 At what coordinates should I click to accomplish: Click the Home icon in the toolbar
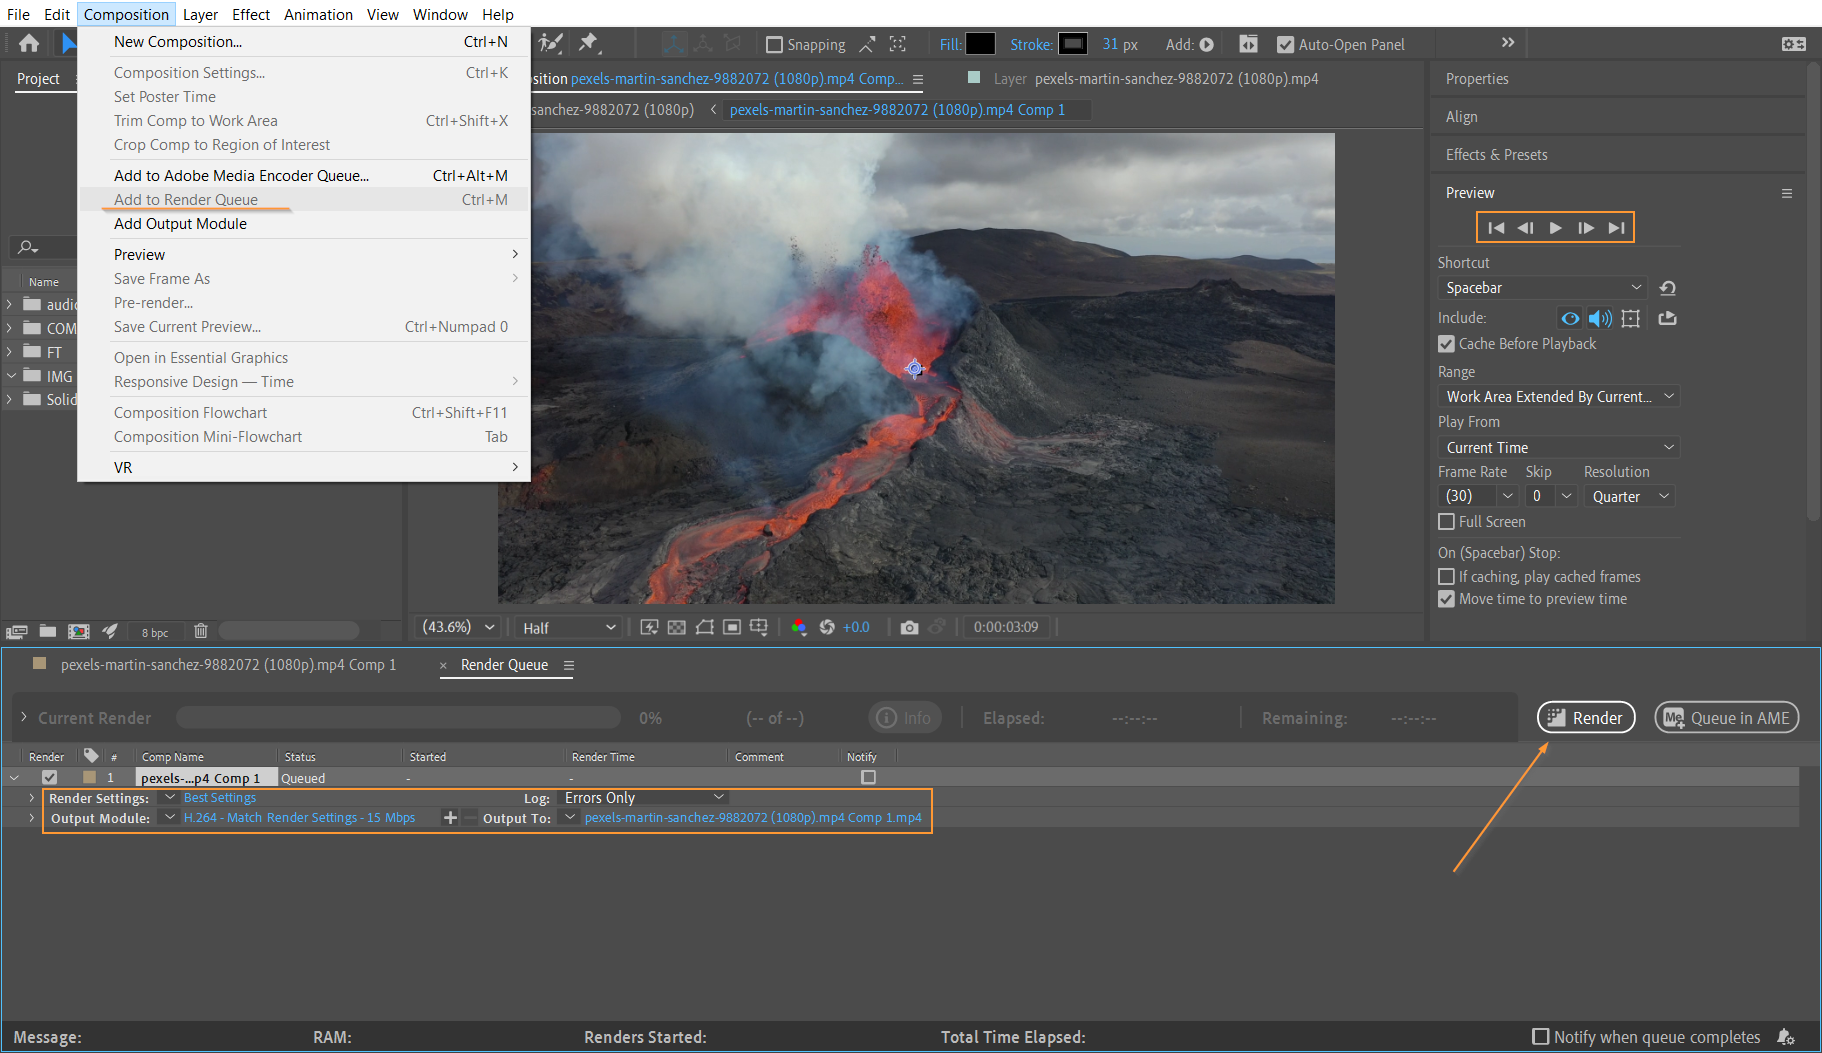(29, 43)
